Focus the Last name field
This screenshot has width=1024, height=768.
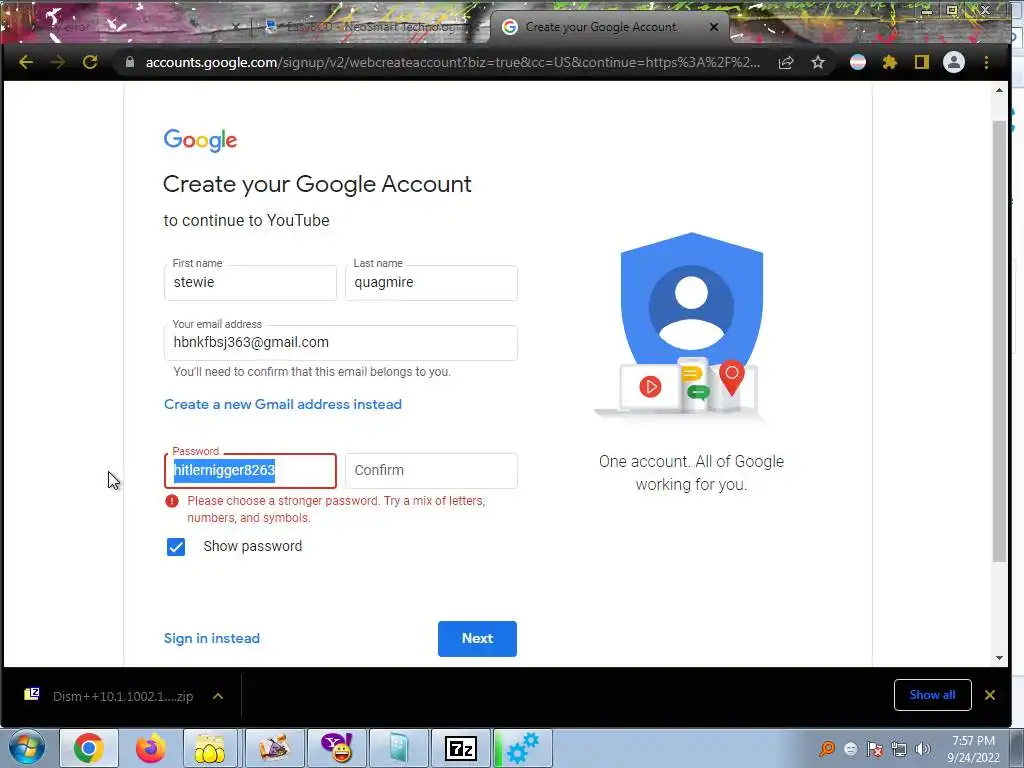point(432,283)
